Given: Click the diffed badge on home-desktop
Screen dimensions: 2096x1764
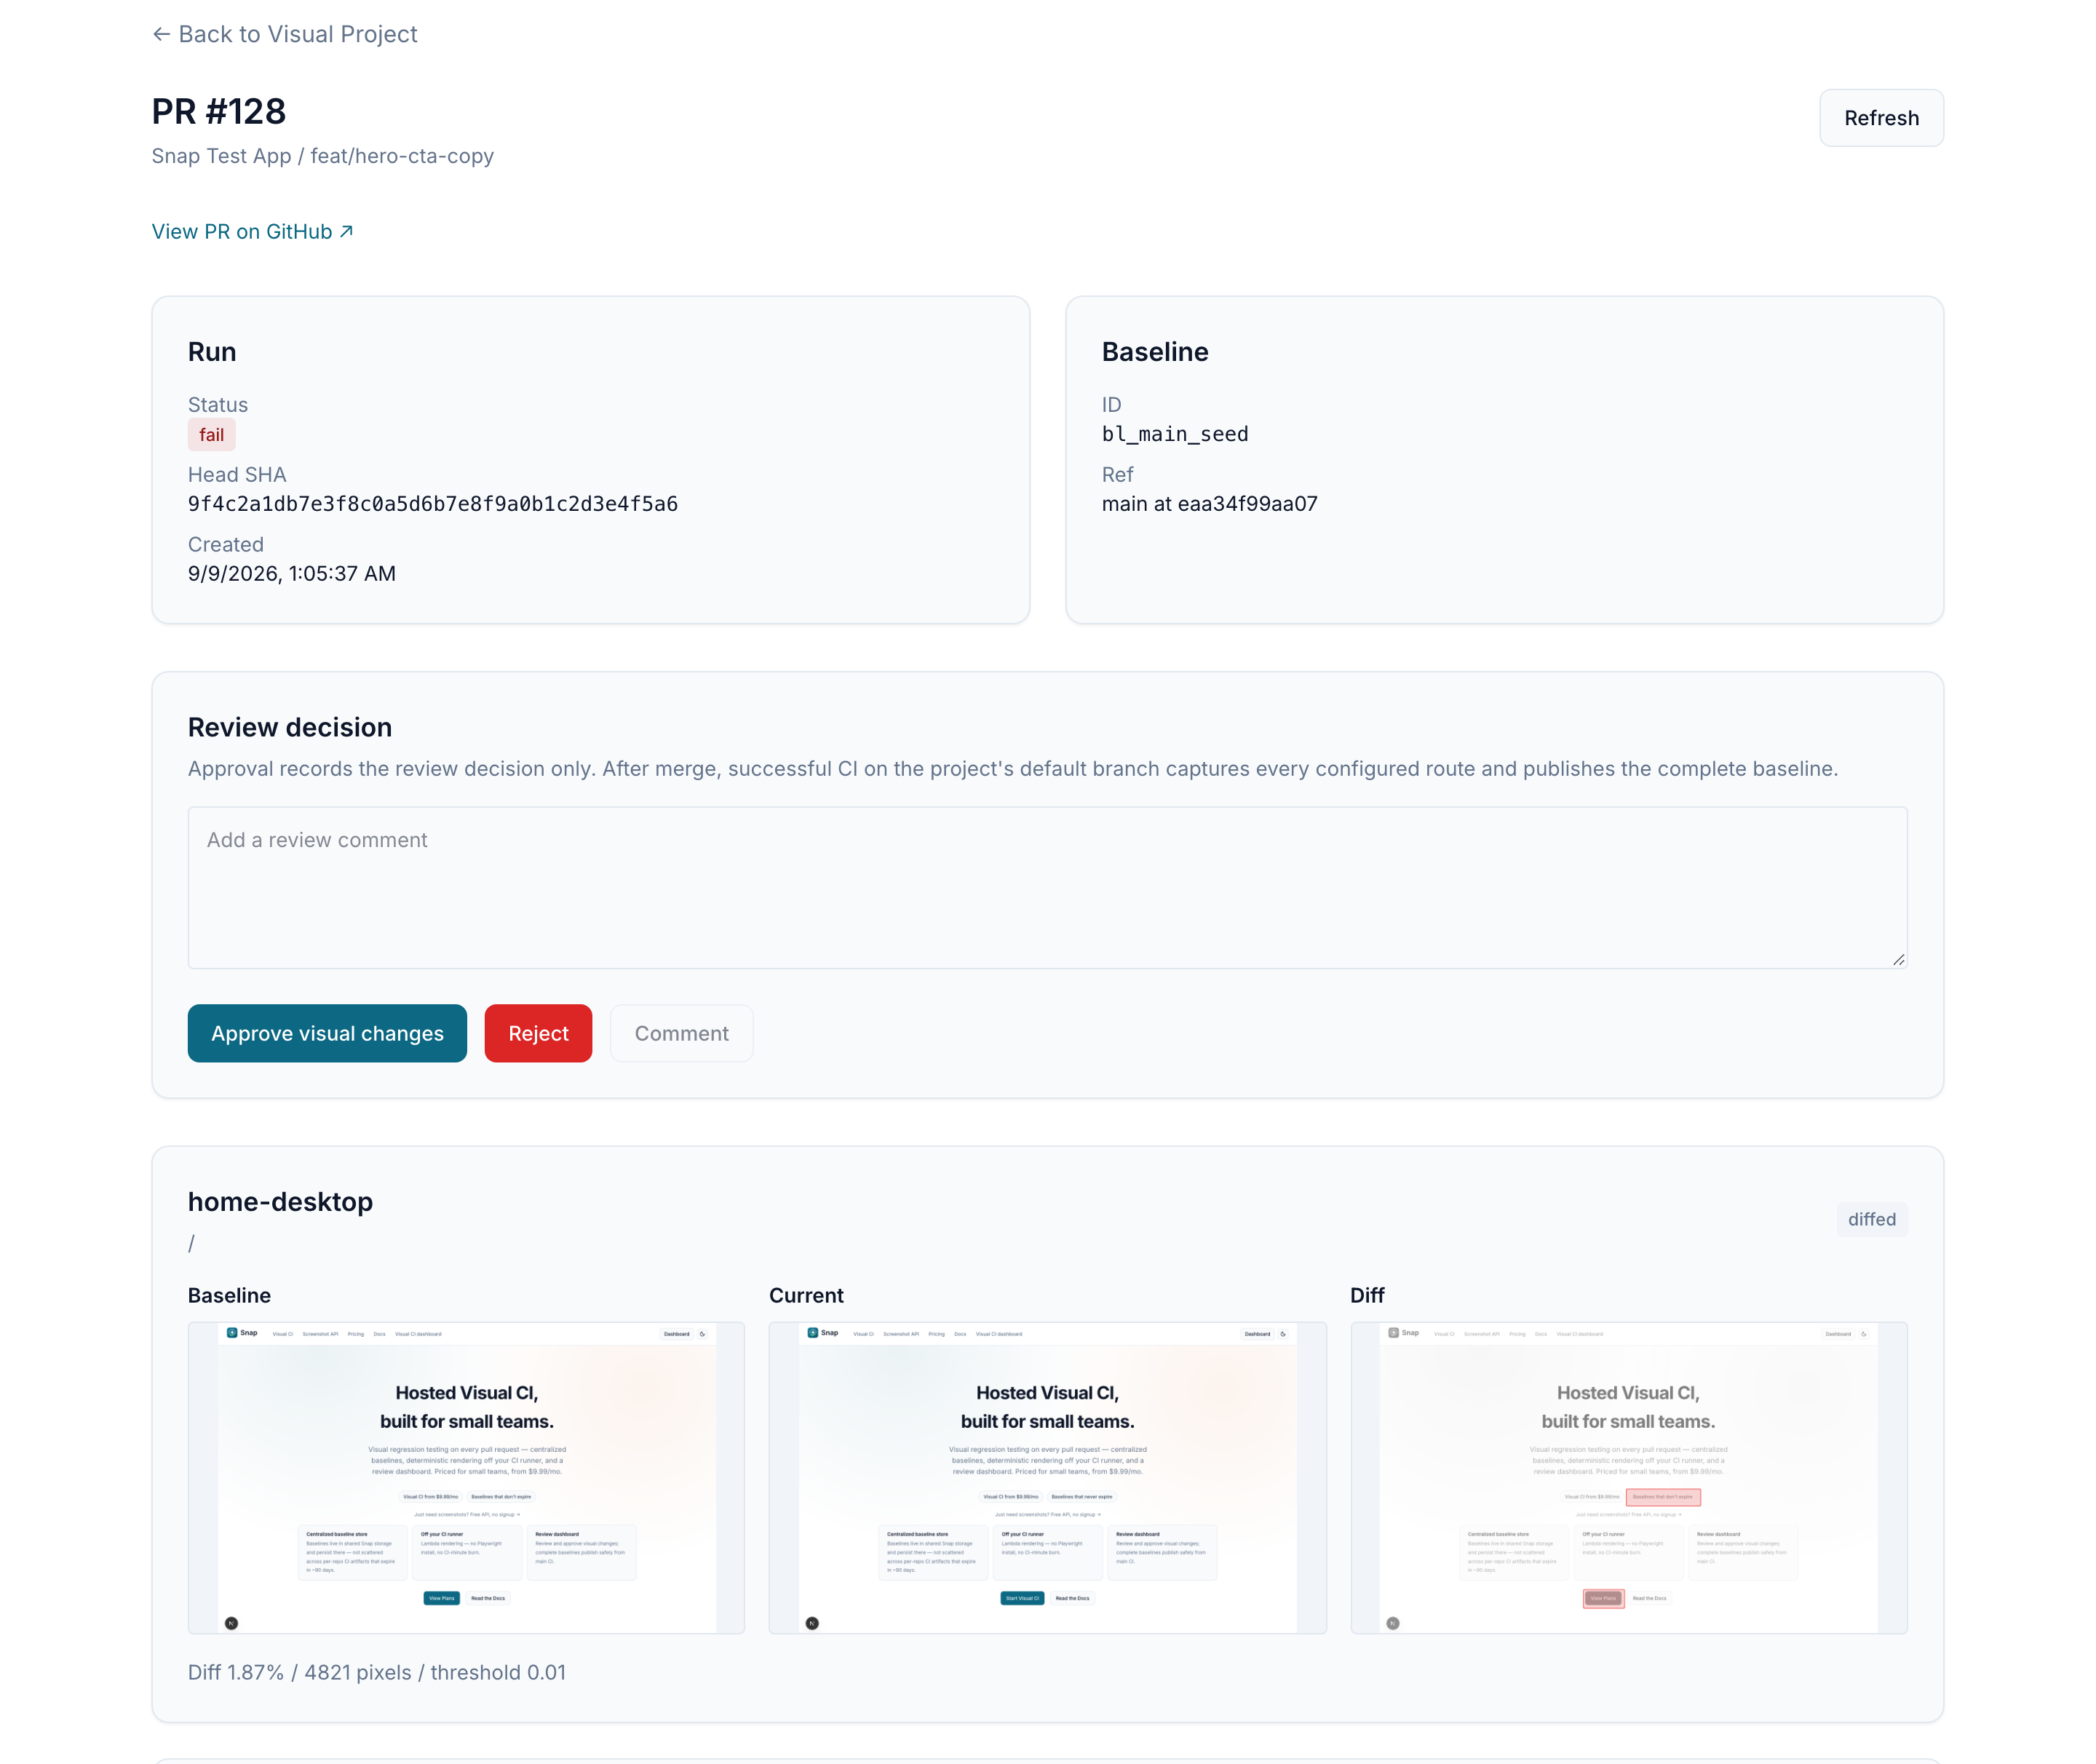Looking at the screenshot, I should click(1871, 1219).
